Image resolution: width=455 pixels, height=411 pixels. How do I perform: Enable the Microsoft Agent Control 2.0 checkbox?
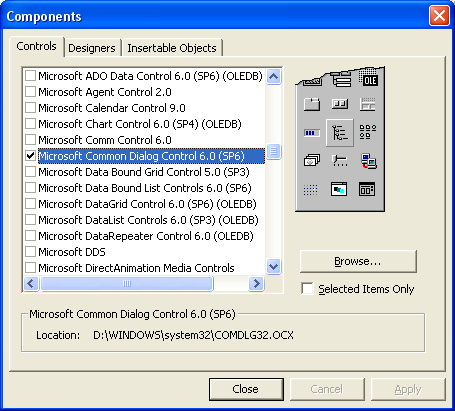30,92
